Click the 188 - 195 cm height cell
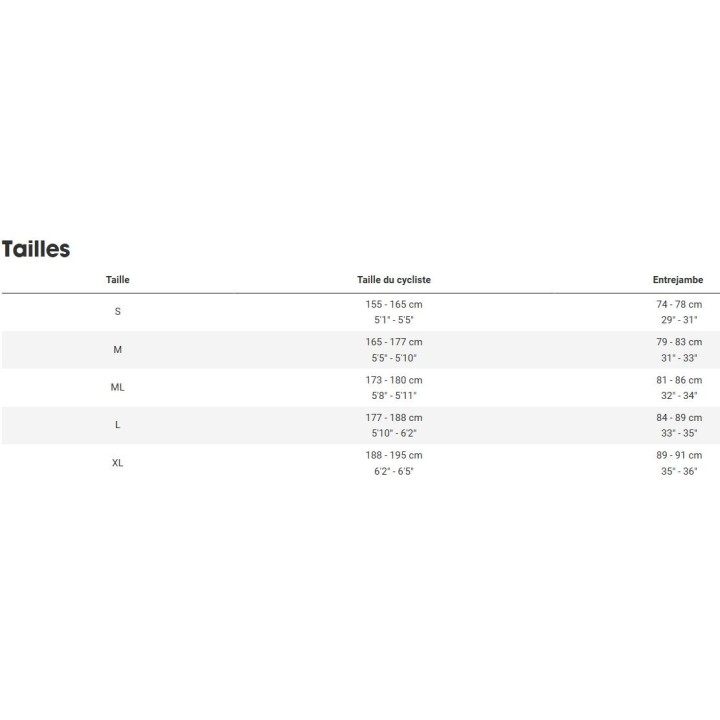The image size is (720, 720). [393, 455]
